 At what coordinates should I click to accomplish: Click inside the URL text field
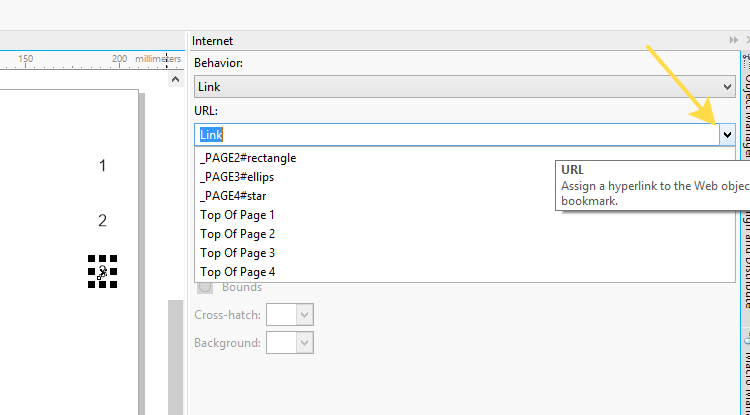(x=450, y=134)
